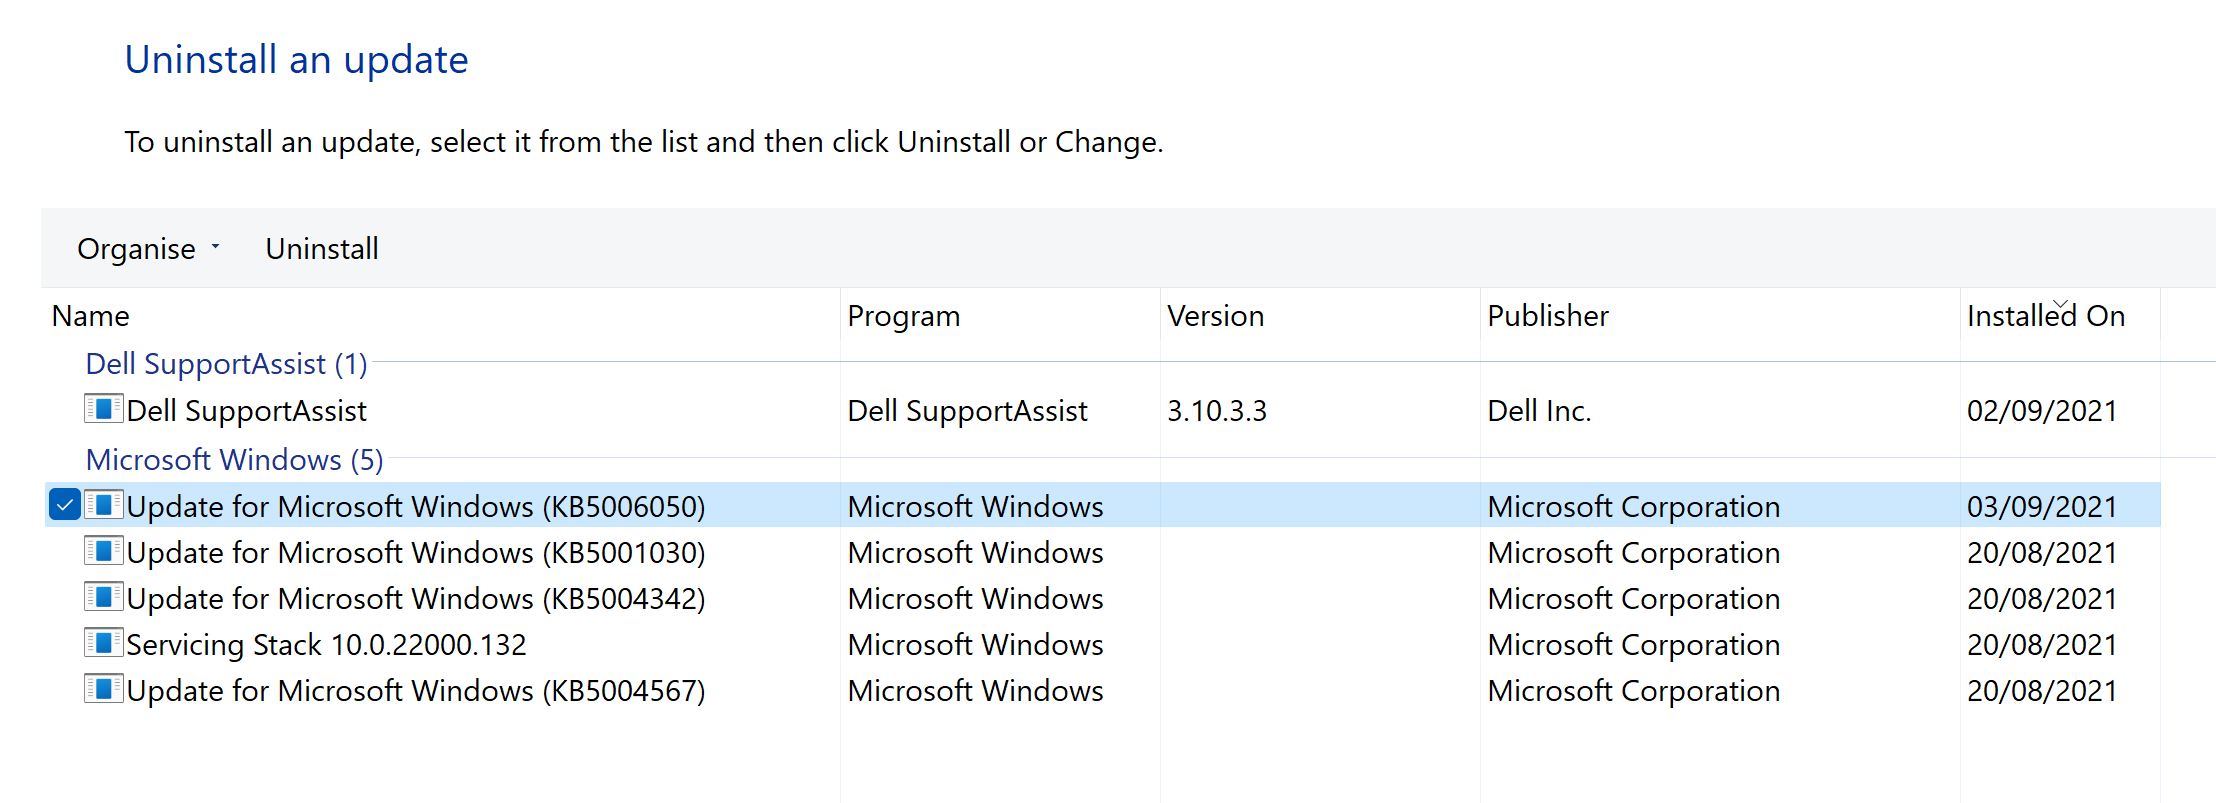Sort the list by Program column

pos(903,317)
